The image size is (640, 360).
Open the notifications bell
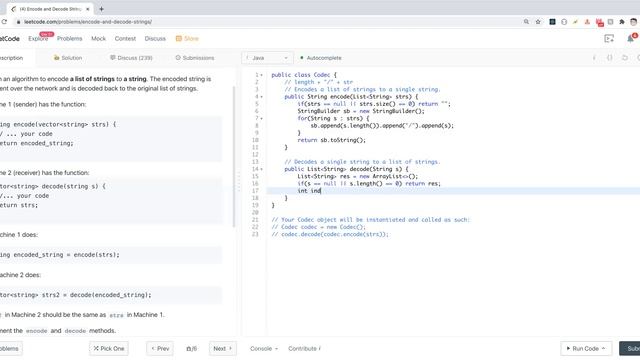631,39
